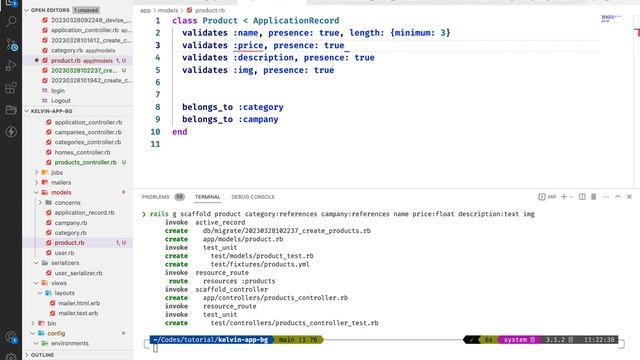Expand the environments folder
Screen dimensions: 640x360
[36, 343]
